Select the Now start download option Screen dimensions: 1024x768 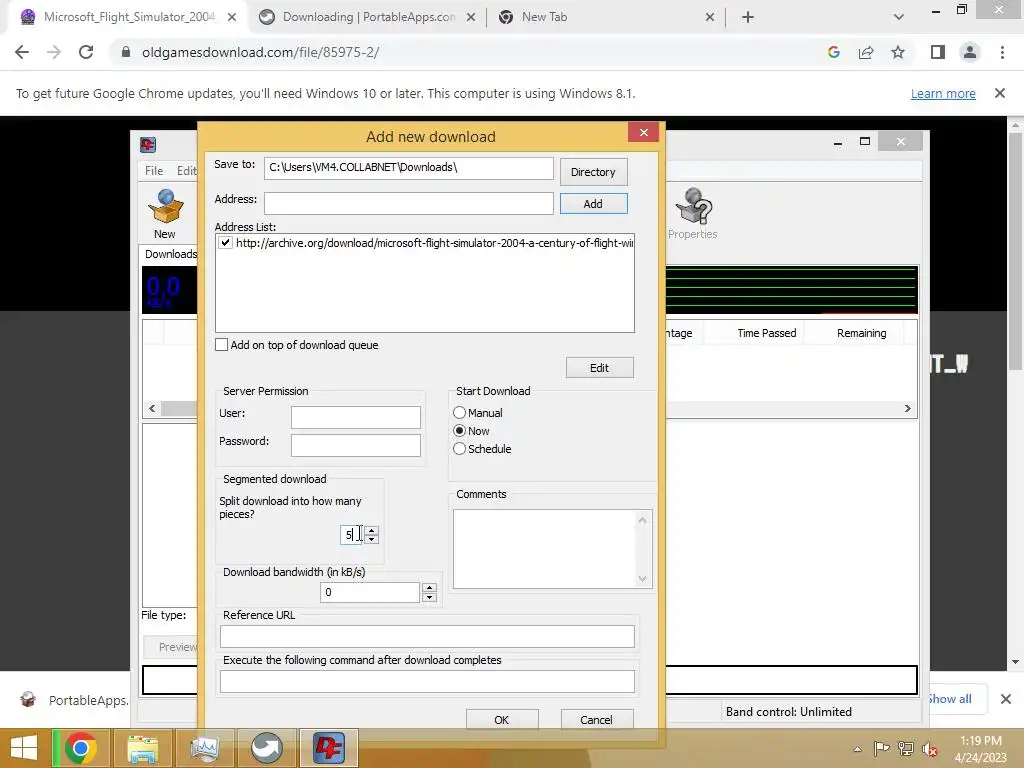point(460,431)
